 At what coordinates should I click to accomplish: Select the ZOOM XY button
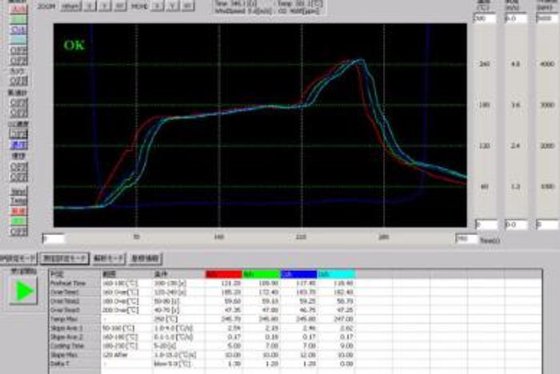[120, 6]
